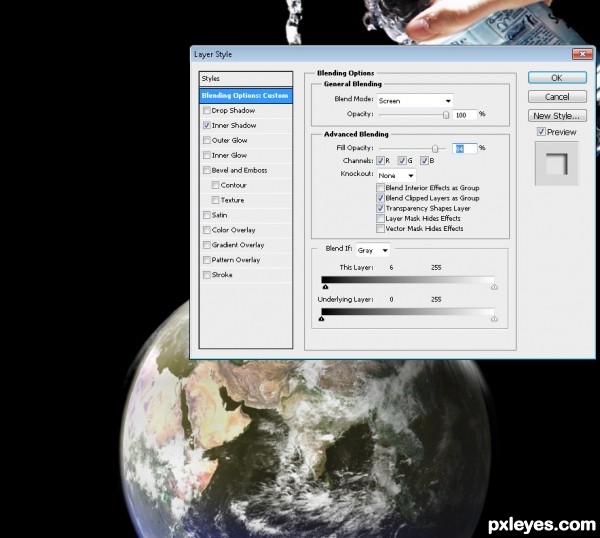This screenshot has width=600, height=538.
Task: Click the style preview thumbnail
Action: coord(556,164)
